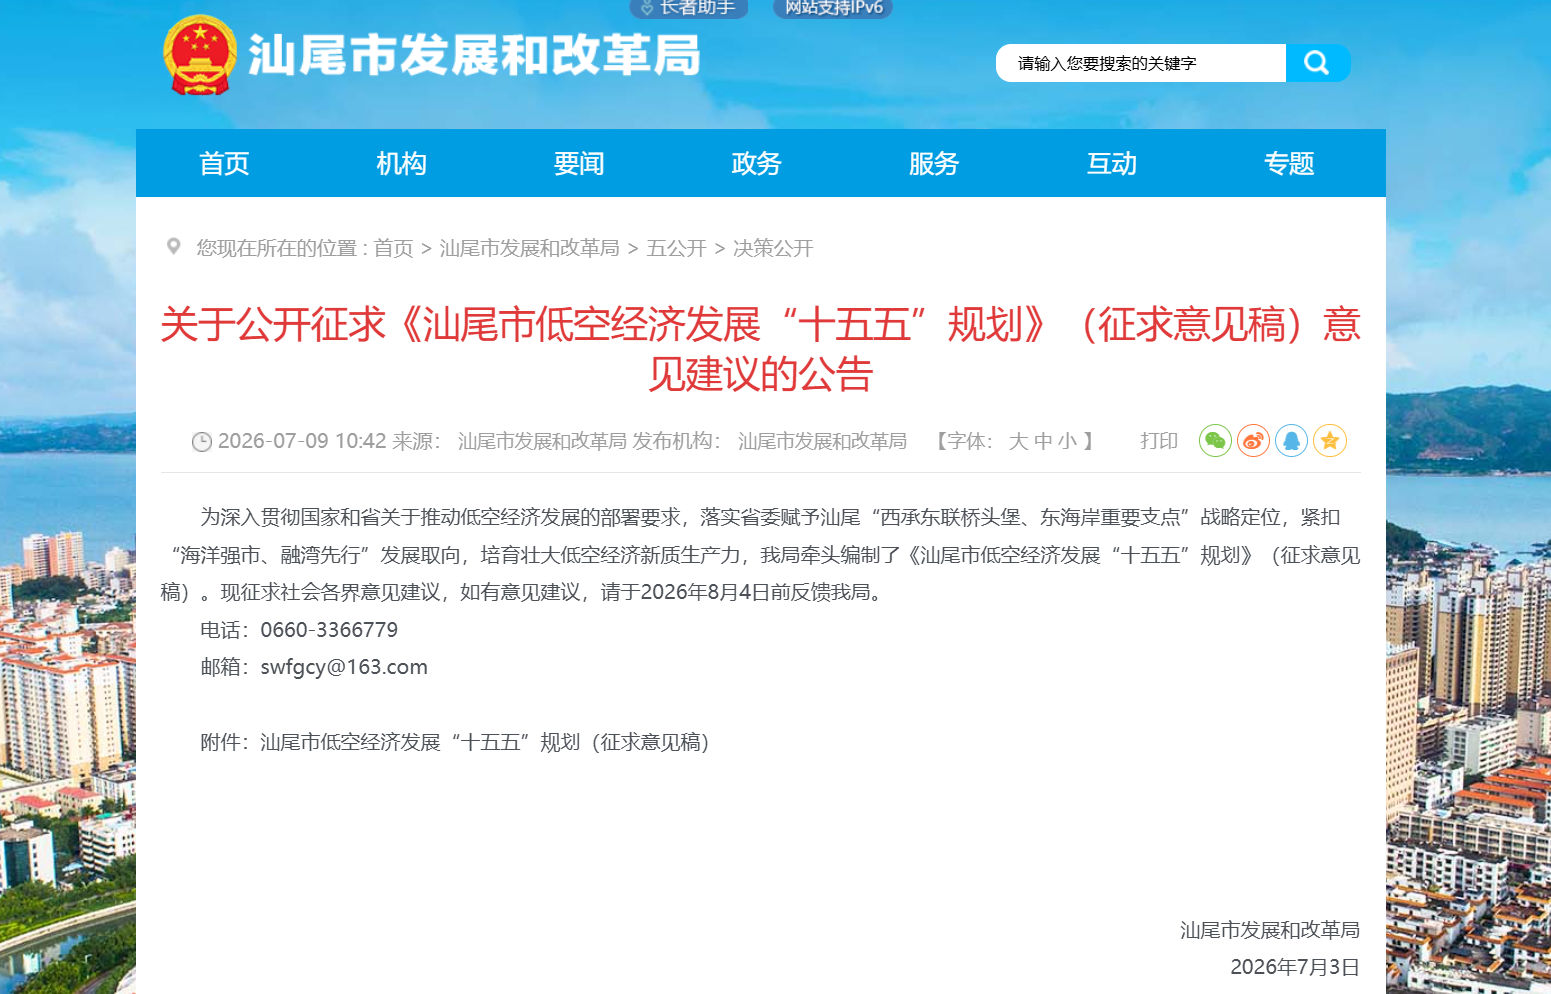Open the 要闻 navigation tab
This screenshot has height=994, width=1551.
tap(579, 163)
